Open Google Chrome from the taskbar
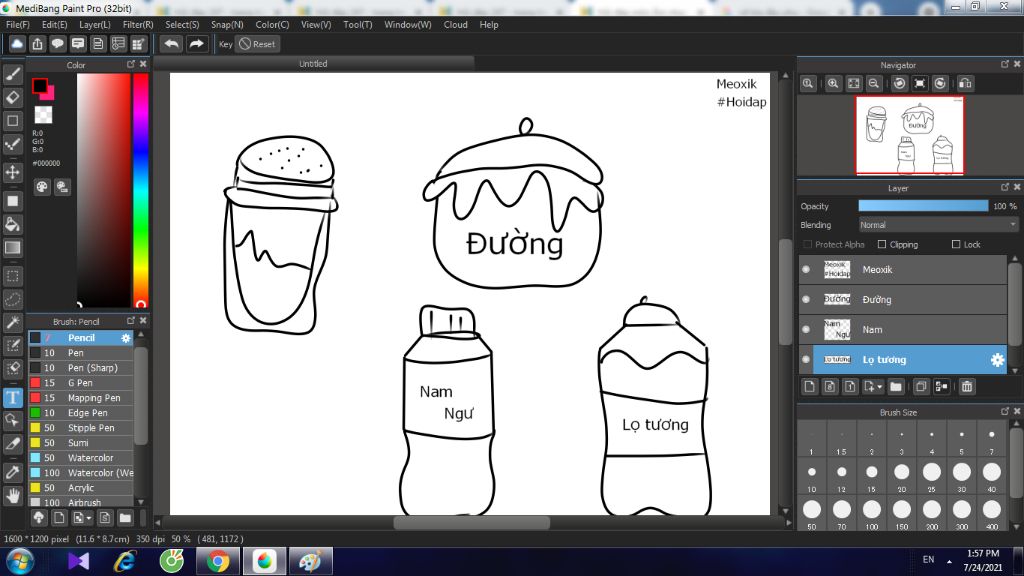 [218, 562]
